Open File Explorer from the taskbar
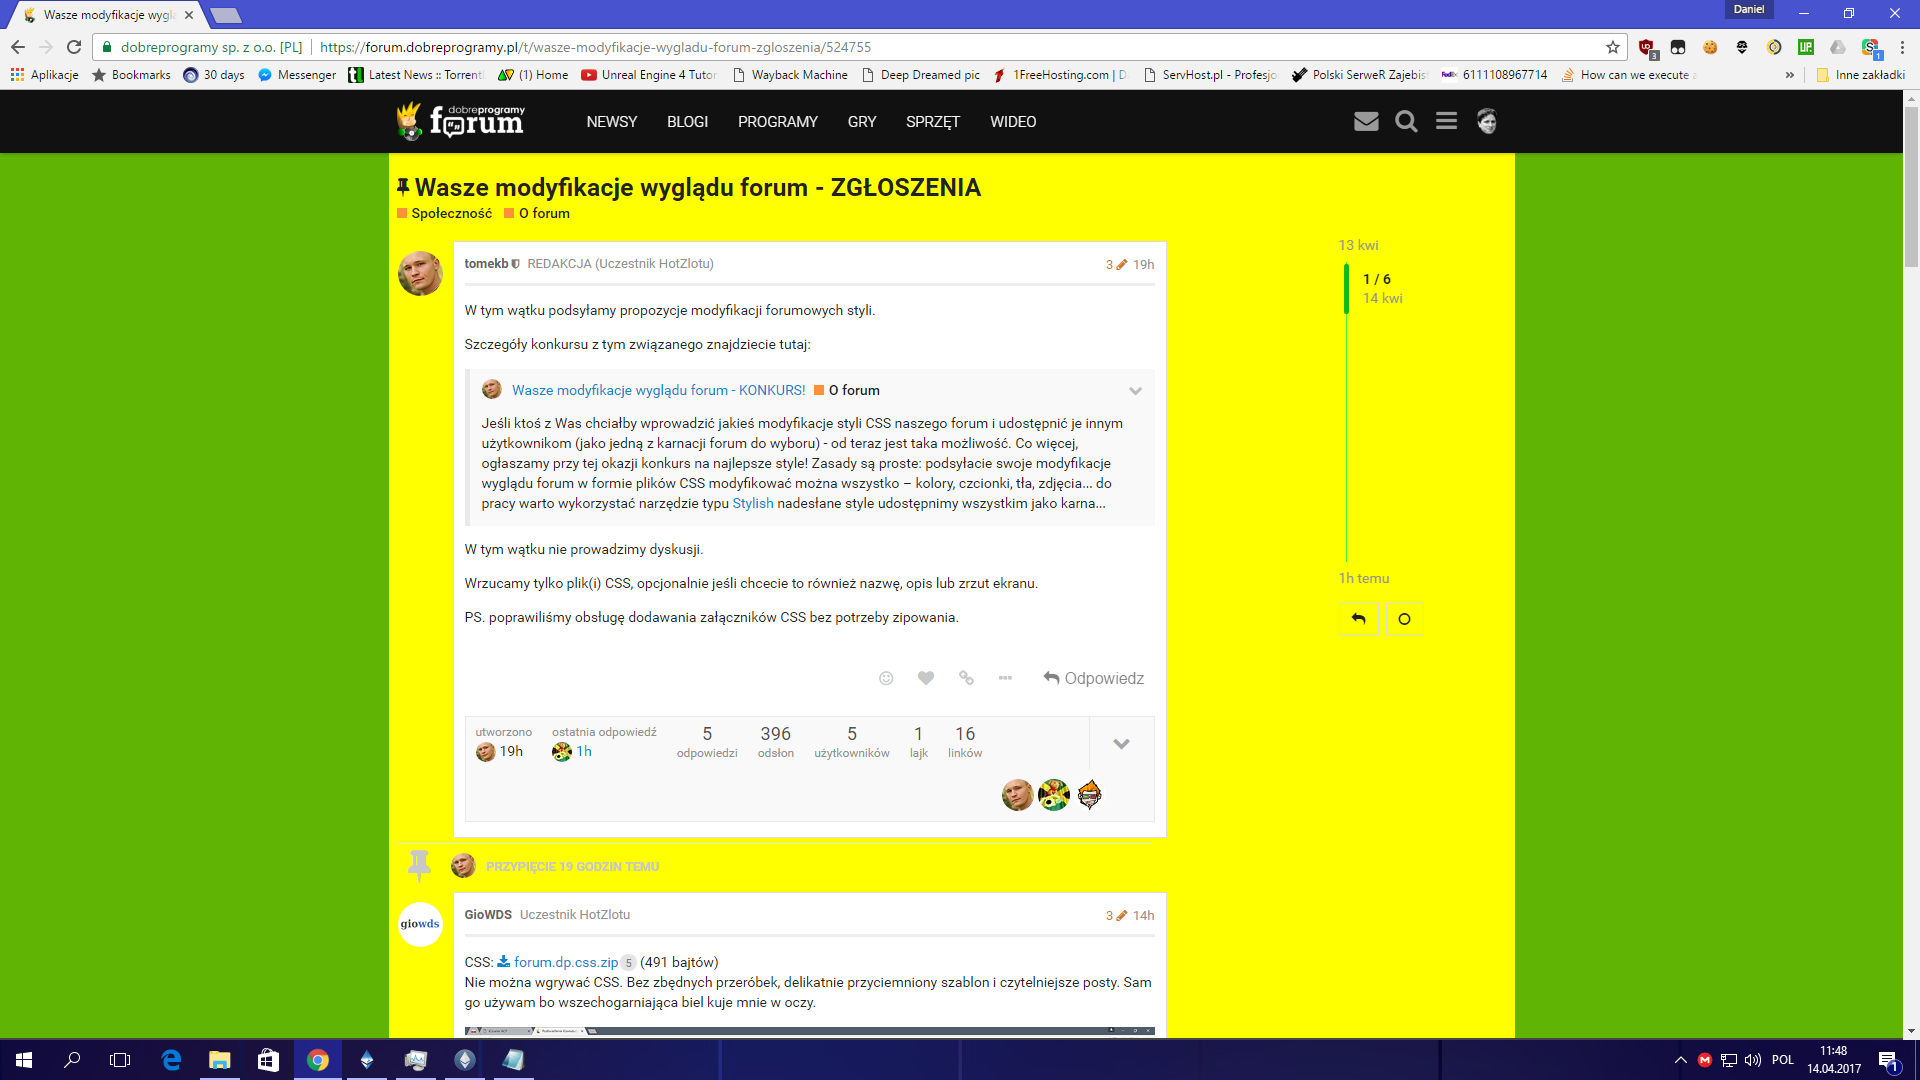The width and height of the screenshot is (1920, 1080). pos(219,1060)
